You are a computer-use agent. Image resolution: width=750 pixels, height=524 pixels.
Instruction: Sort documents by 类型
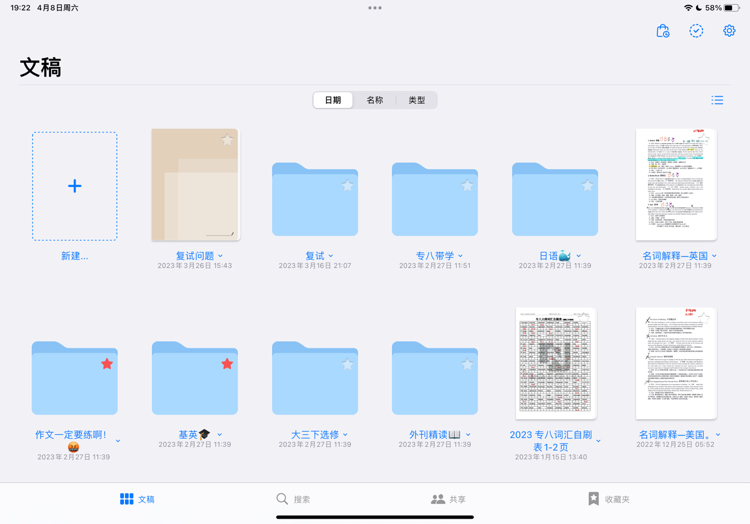[x=417, y=100]
